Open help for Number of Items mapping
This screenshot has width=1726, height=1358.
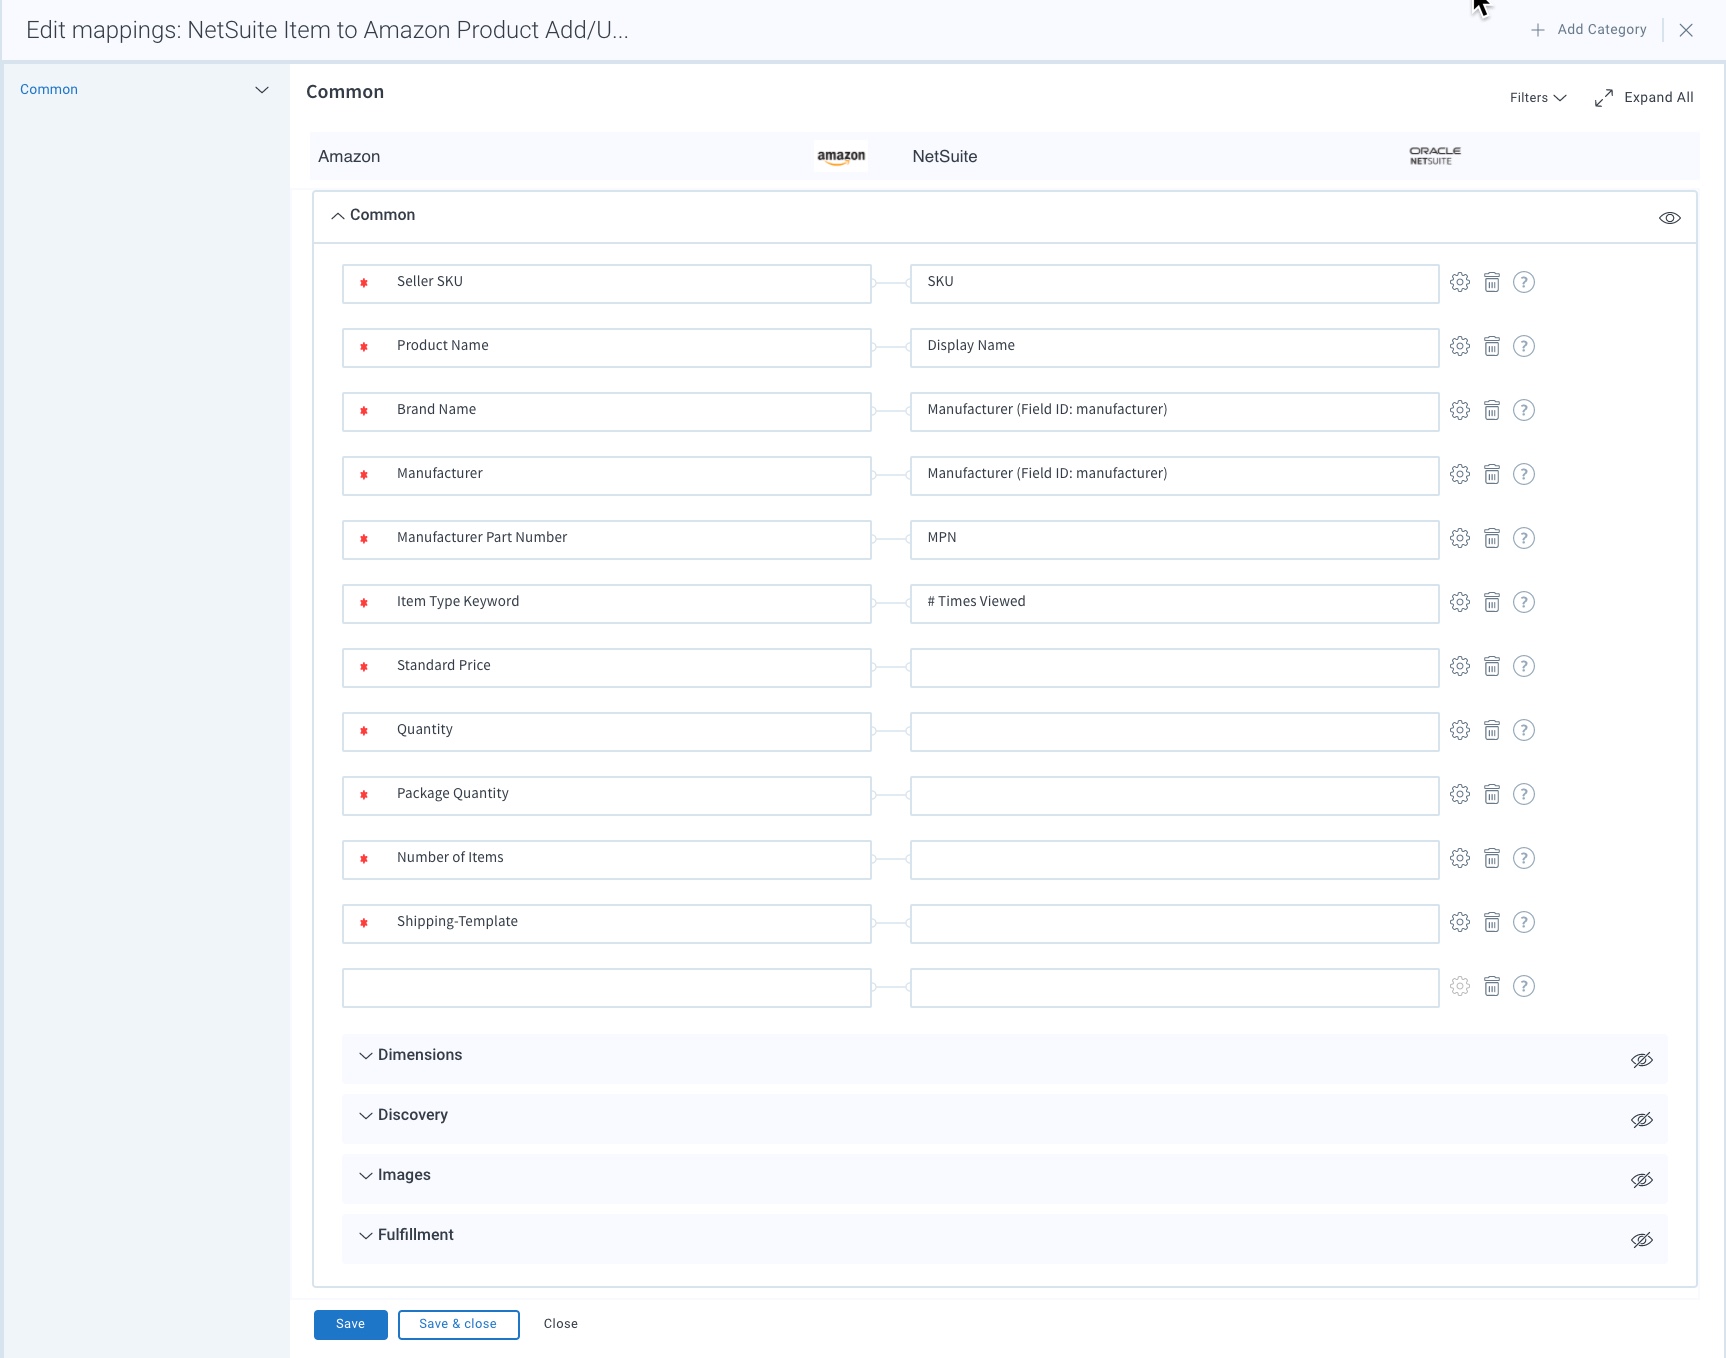[1524, 858]
